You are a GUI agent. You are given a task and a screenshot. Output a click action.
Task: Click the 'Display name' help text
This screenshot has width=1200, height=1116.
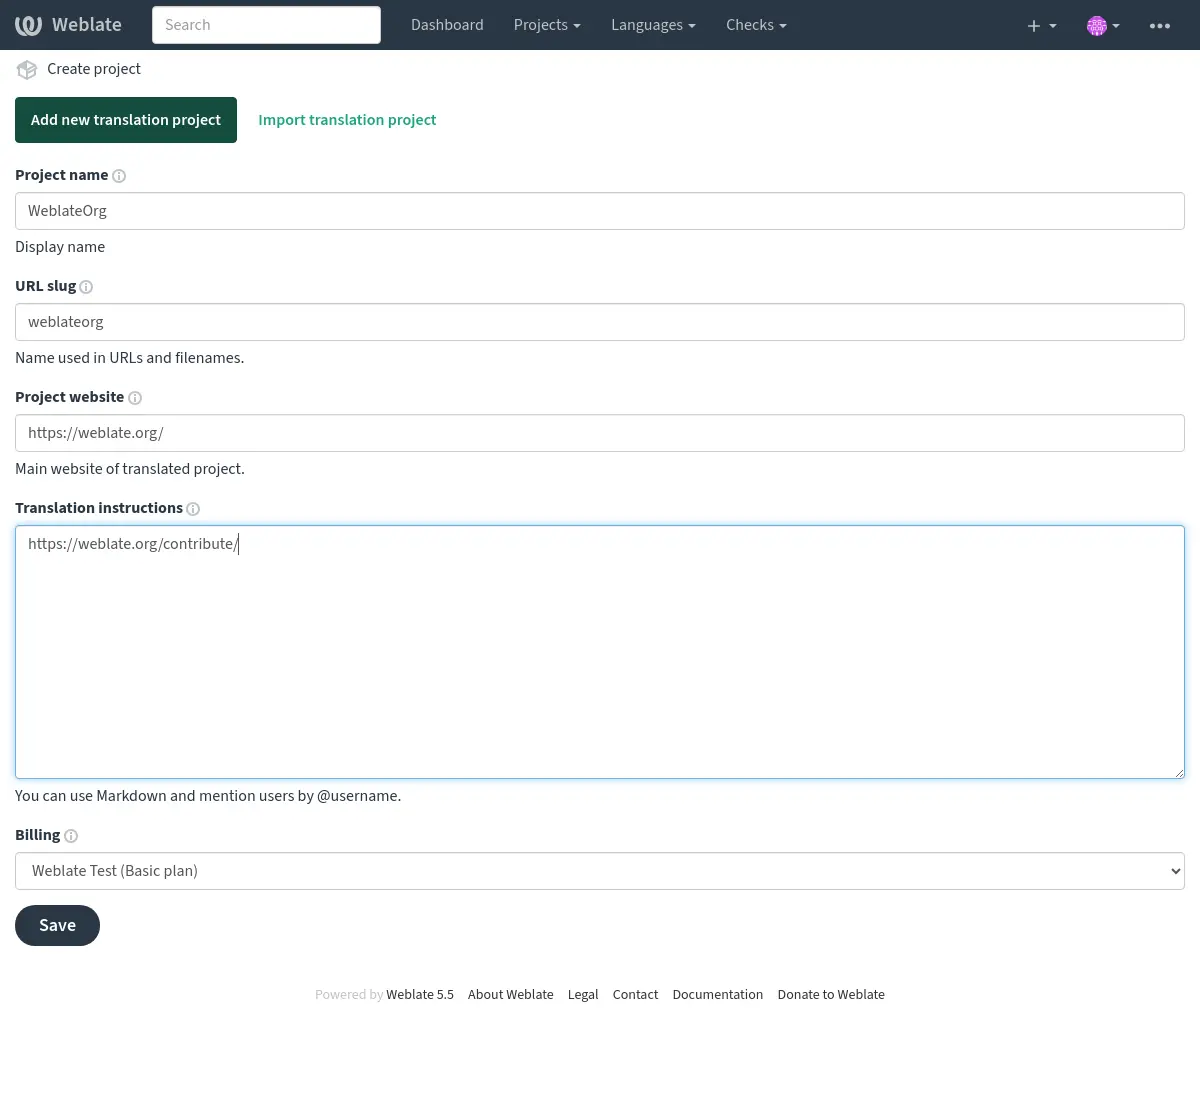60,247
